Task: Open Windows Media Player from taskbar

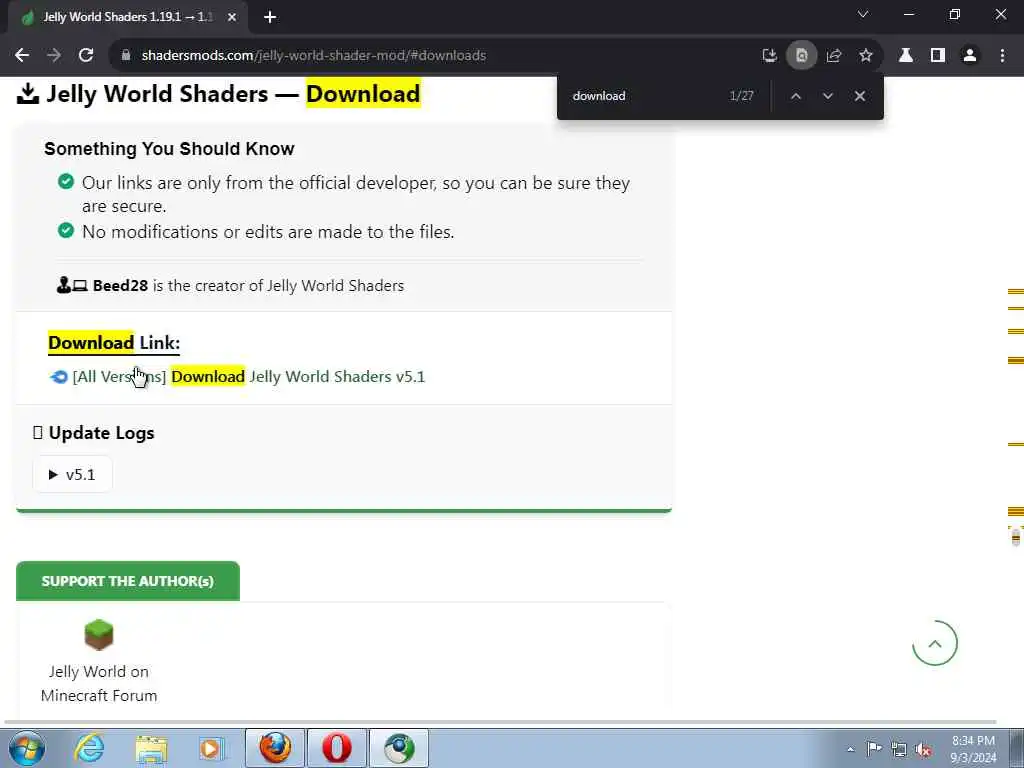Action: pyautogui.click(x=212, y=748)
